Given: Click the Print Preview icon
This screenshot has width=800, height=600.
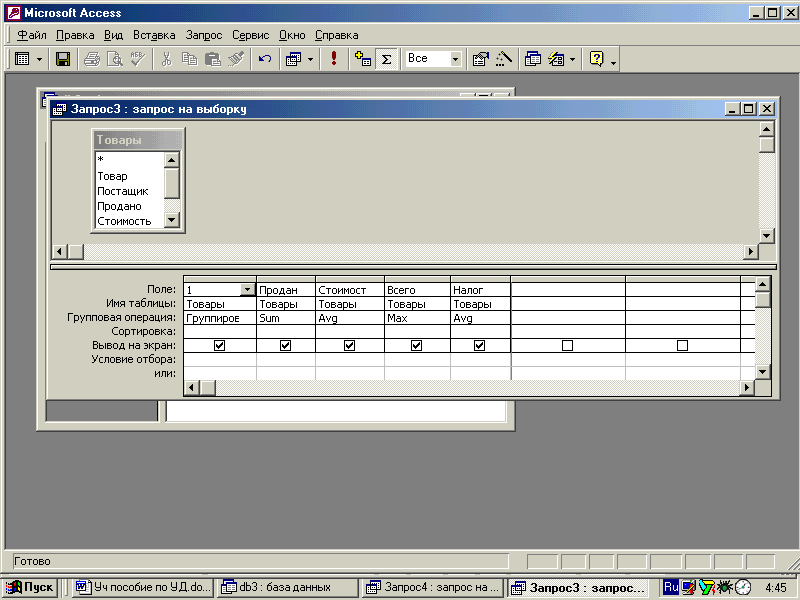Looking at the screenshot, I should click(115, 59).
